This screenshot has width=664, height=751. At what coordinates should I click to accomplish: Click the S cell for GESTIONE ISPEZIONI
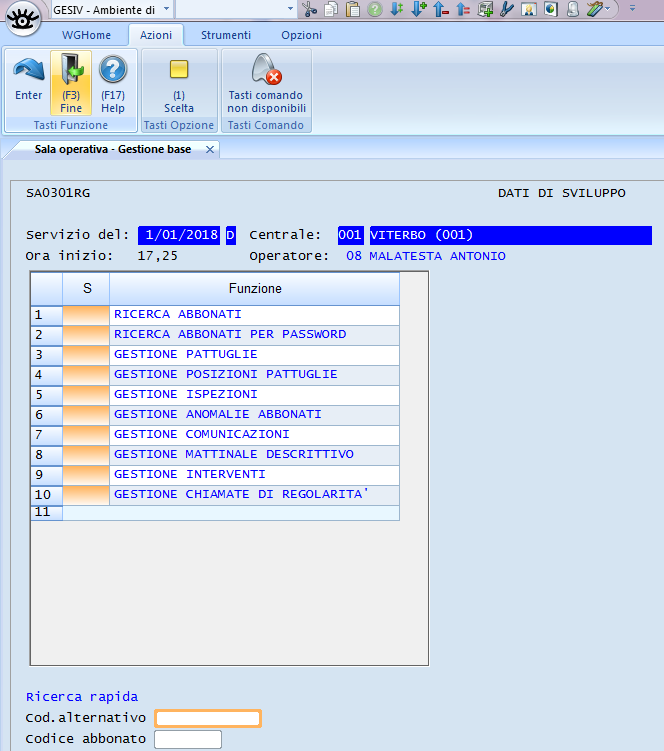(x=86, y=396)
